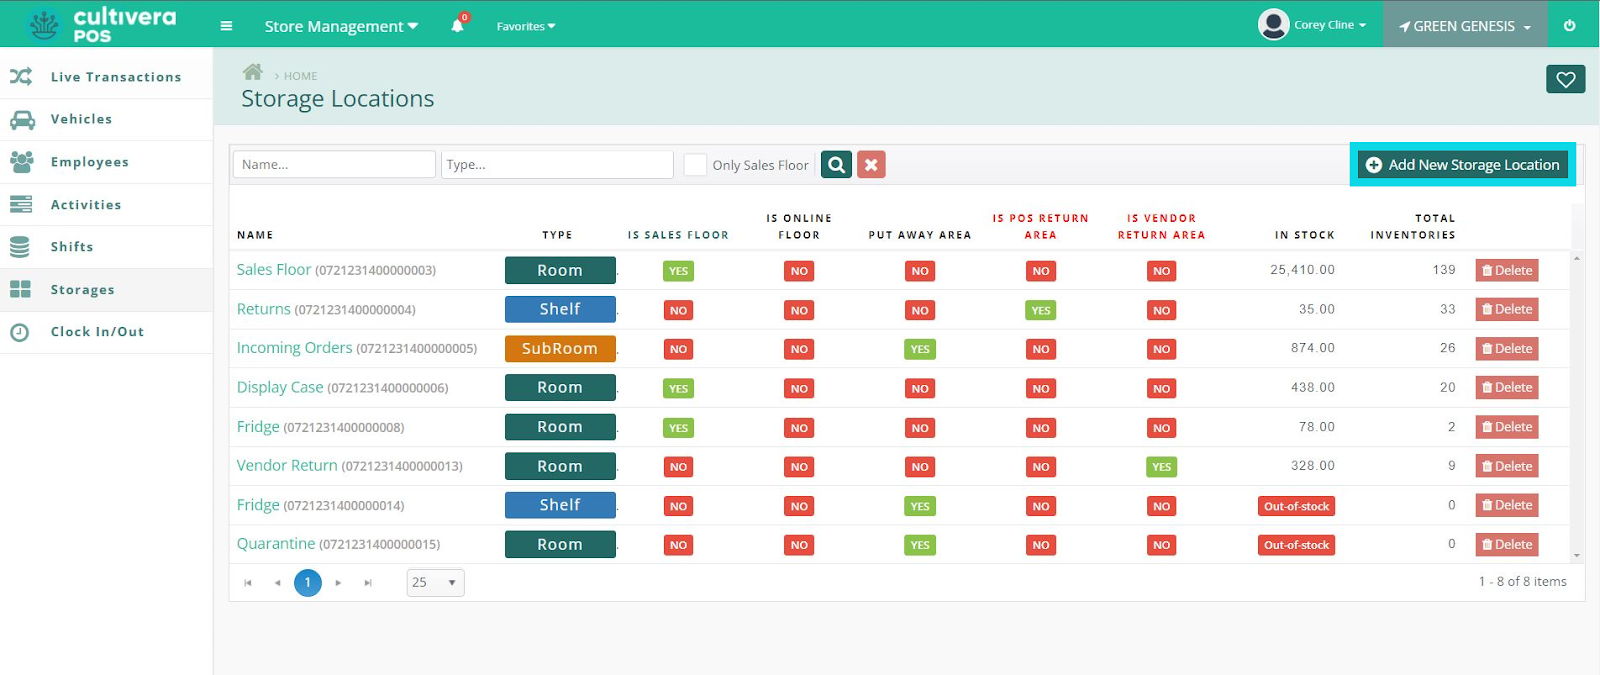1600x675 pixels.
Task: Select page 1 in pager
Action: tap(308, 582)
